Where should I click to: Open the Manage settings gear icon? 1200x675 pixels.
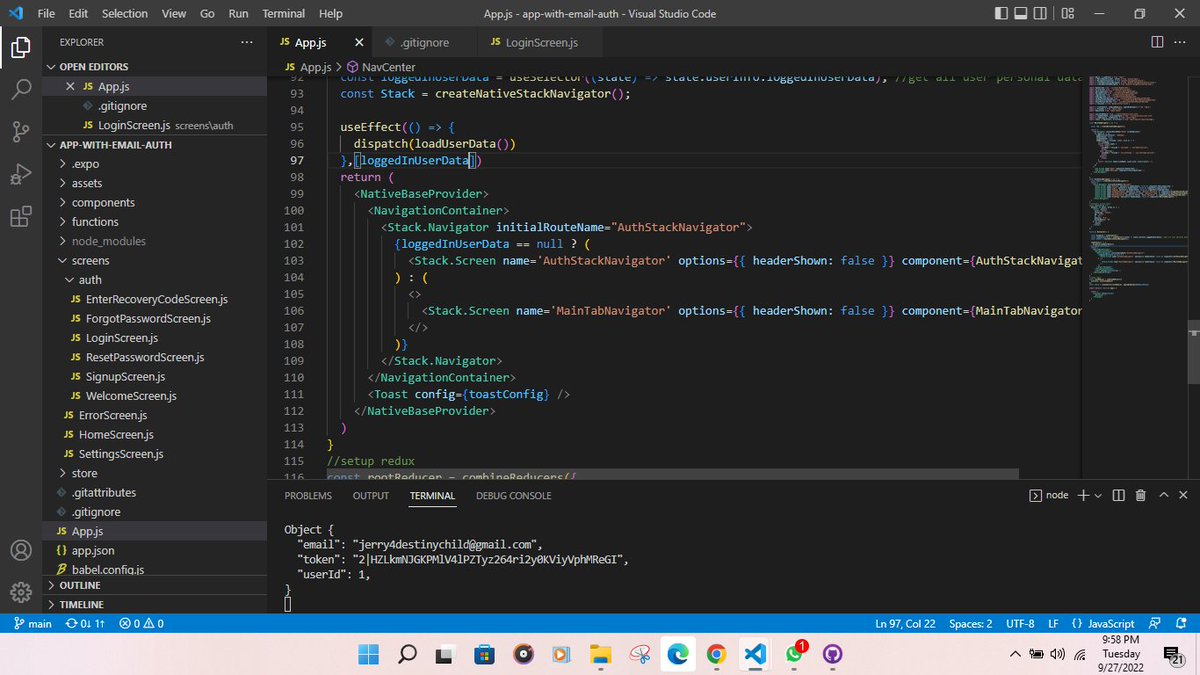[22, 593]
